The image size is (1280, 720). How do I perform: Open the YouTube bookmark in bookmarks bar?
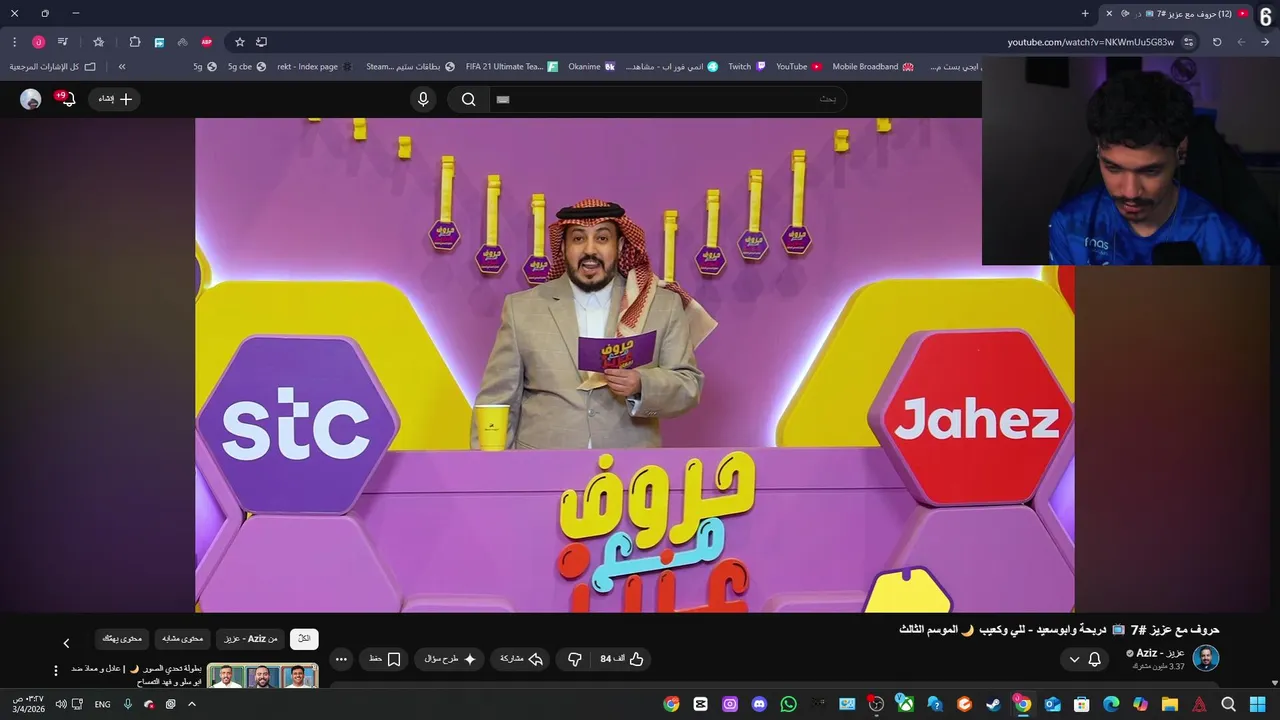click(798, 67)
